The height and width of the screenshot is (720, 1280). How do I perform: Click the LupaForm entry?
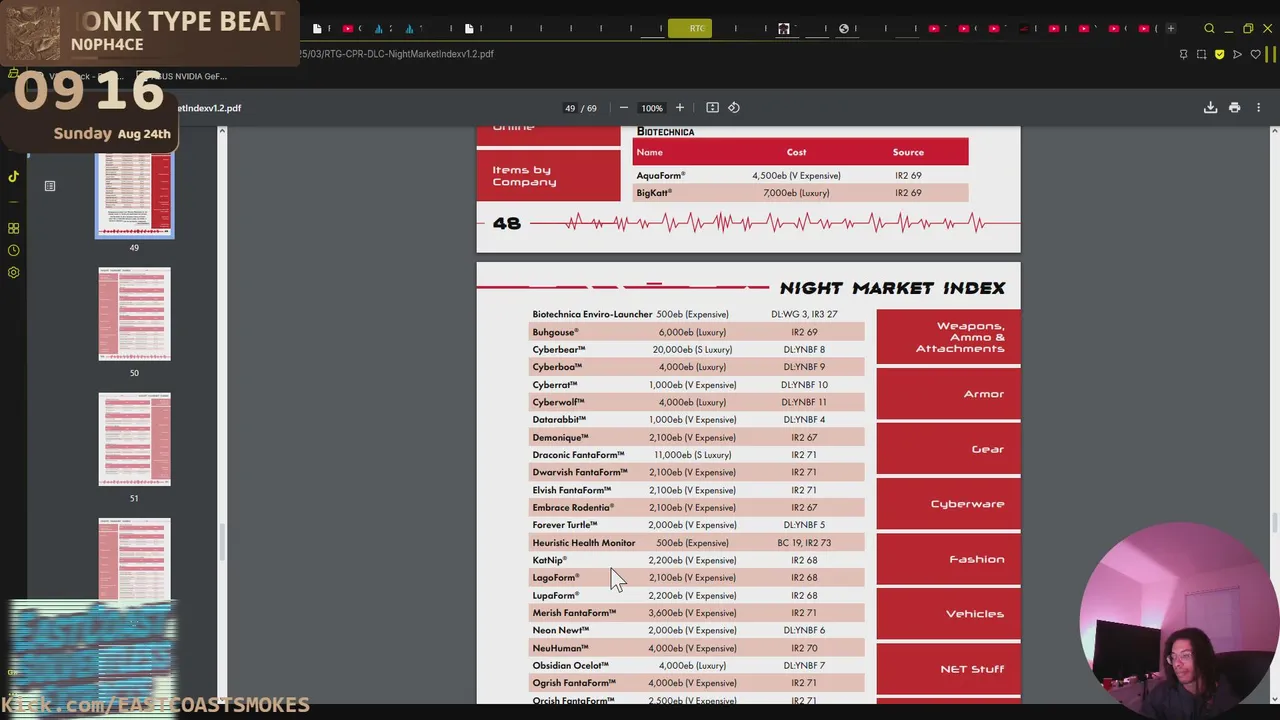(555, 596)
